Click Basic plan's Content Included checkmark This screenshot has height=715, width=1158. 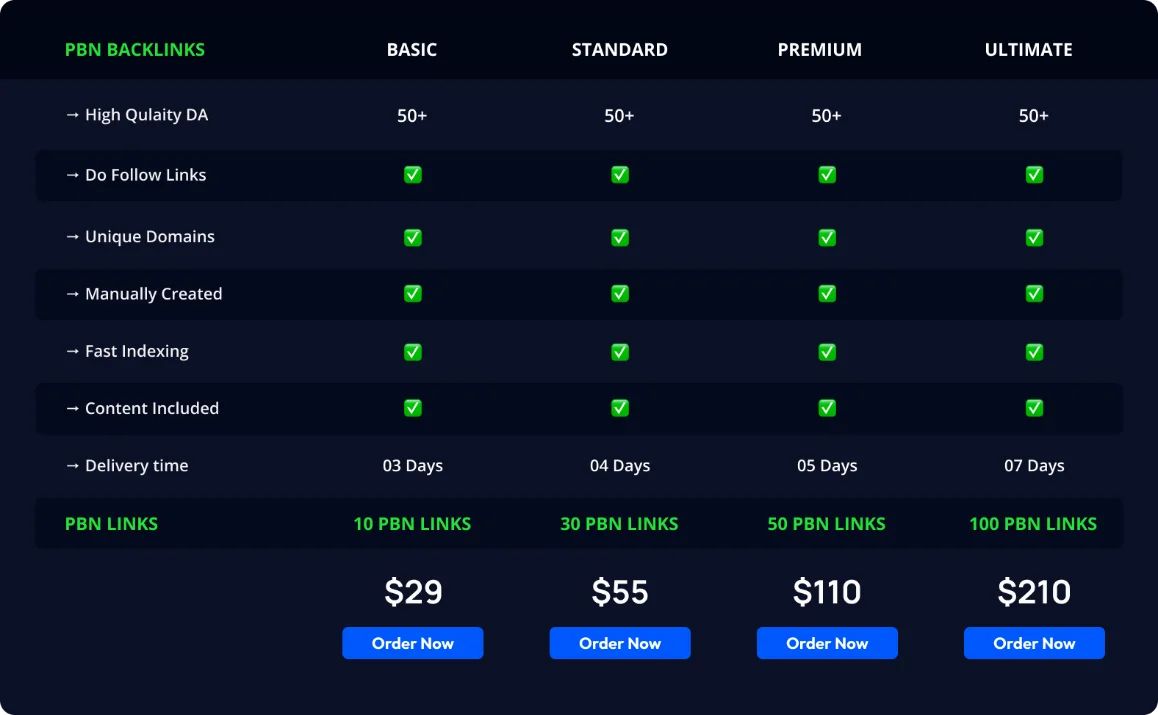(x=412, y=408)
